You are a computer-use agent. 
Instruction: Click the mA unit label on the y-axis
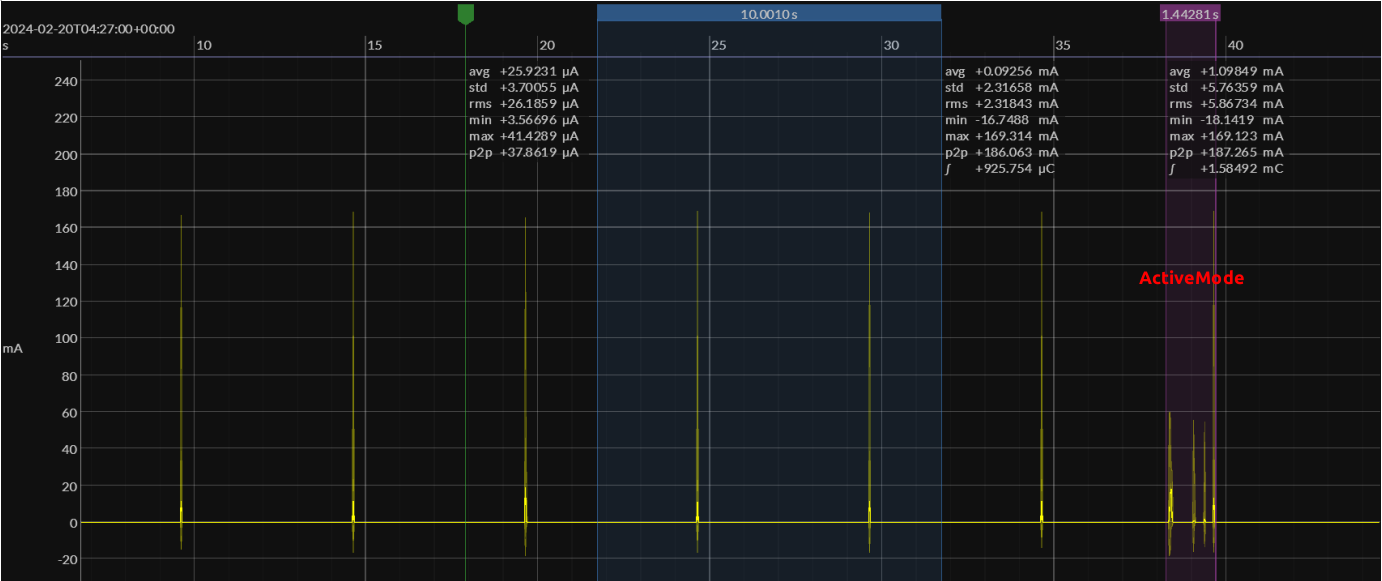tap(11, 348)
